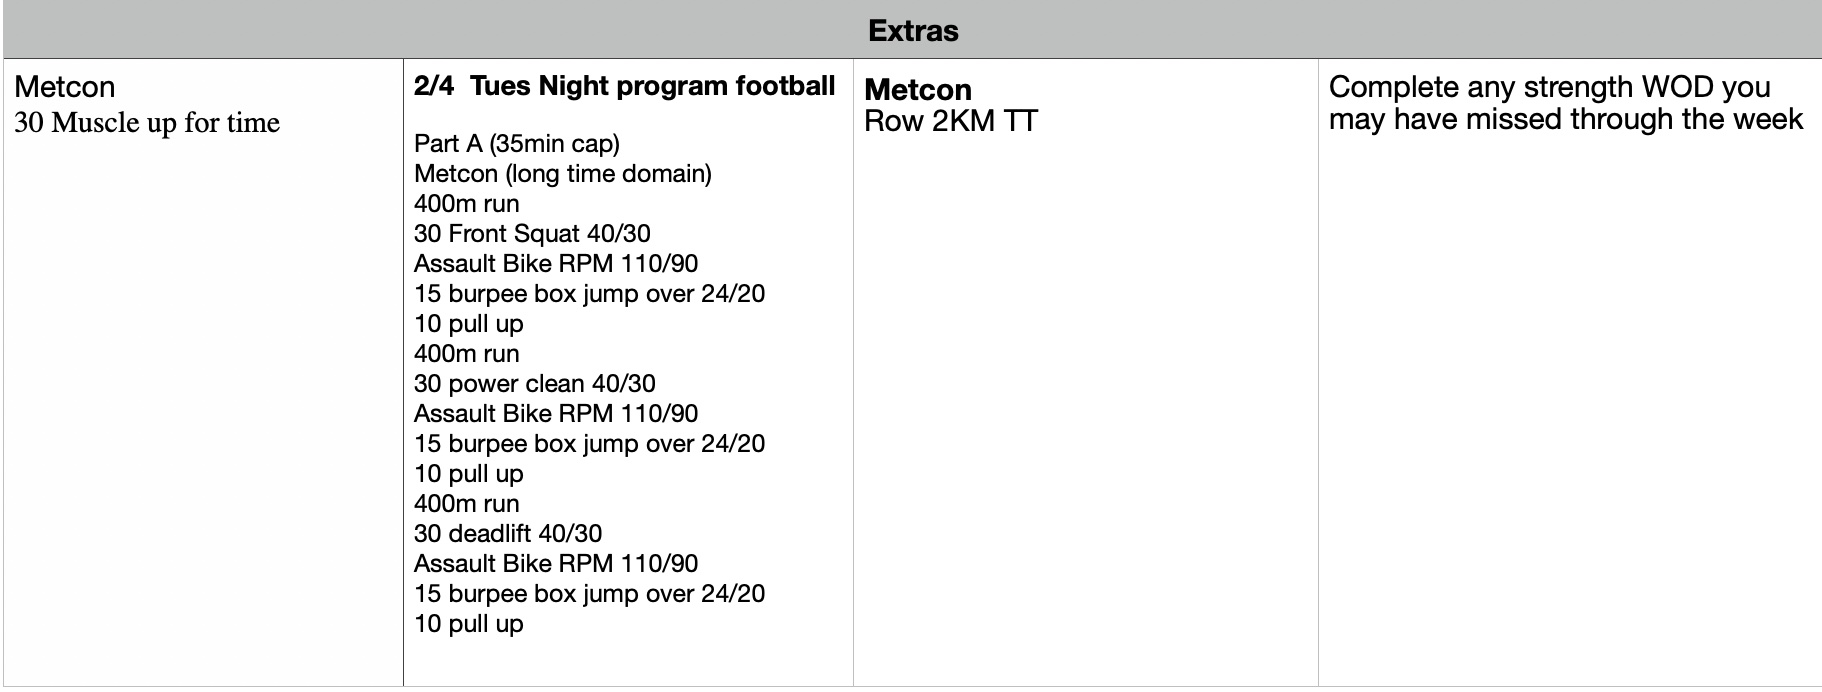Click the 'Part A (35min cap)' line
1822x692 pixels.
[x=516, y=144]
